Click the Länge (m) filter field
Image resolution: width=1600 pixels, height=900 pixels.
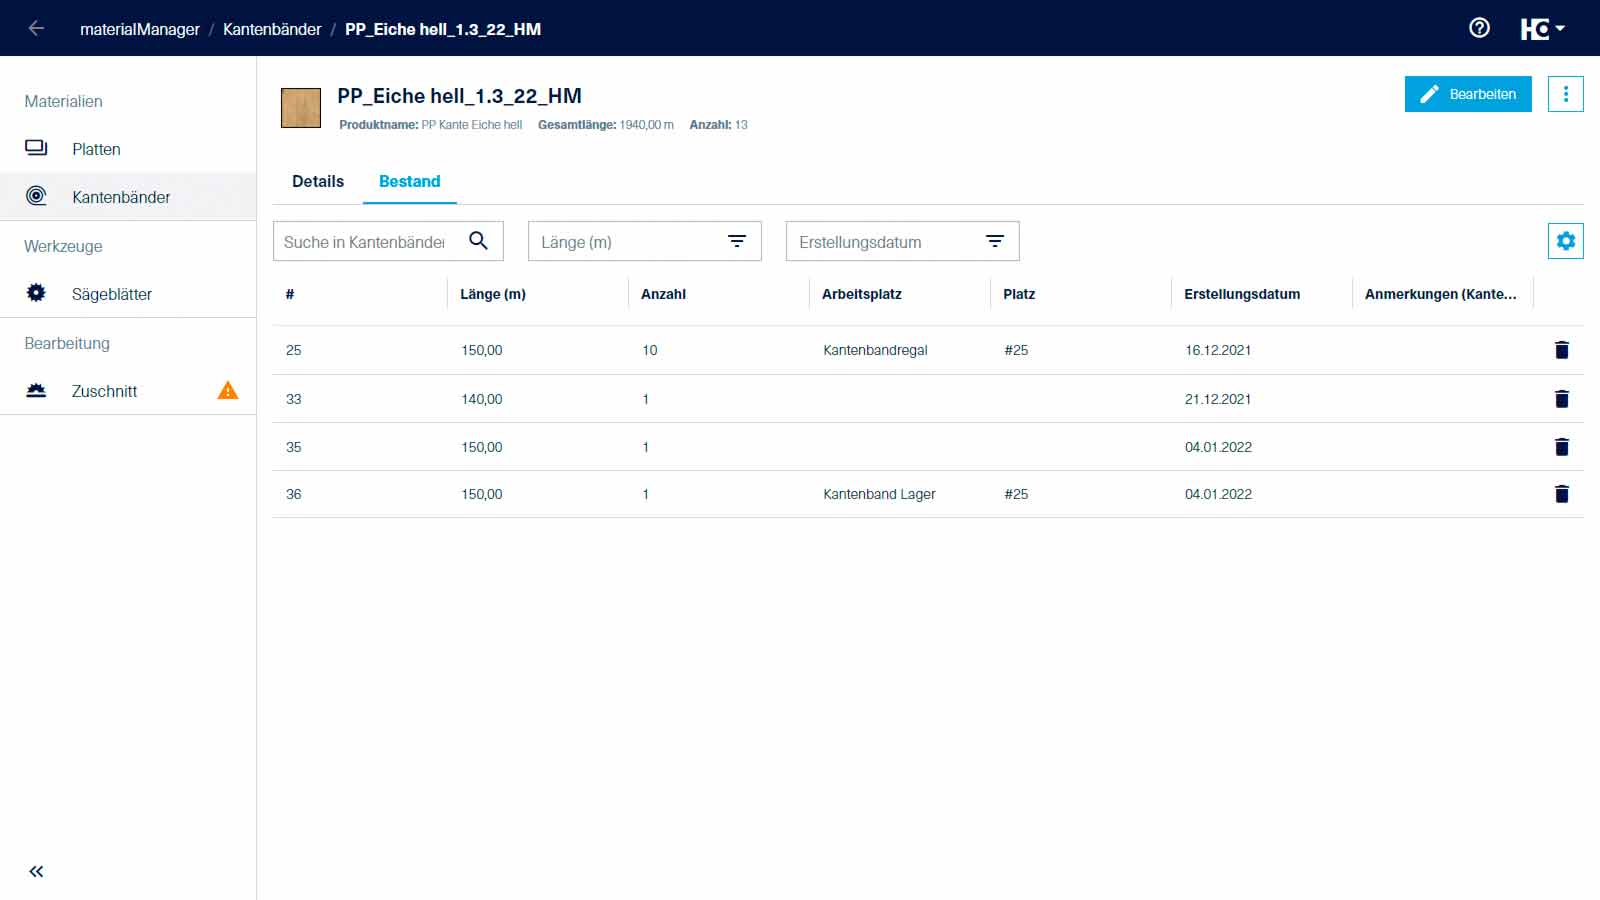coord(645,241)
